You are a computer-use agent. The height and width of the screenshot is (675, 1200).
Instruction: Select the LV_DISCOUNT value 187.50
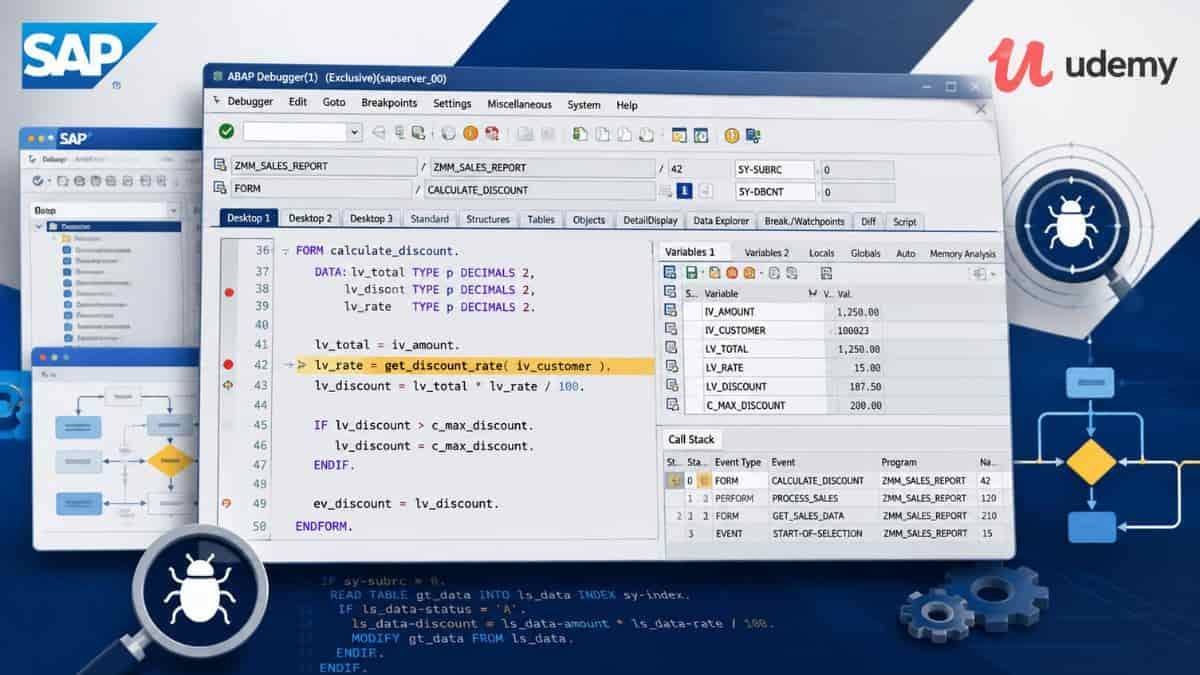[865, 387]
